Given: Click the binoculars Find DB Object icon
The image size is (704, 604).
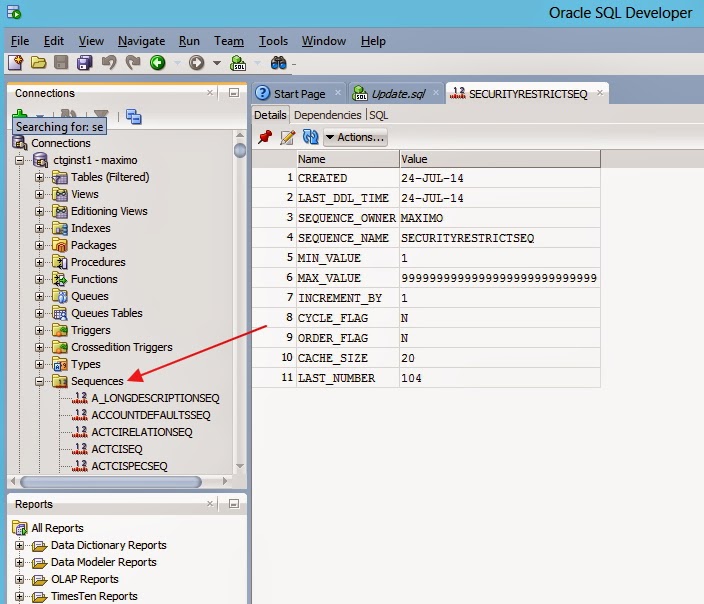Looking at the screenshot, I should point(278,63).
